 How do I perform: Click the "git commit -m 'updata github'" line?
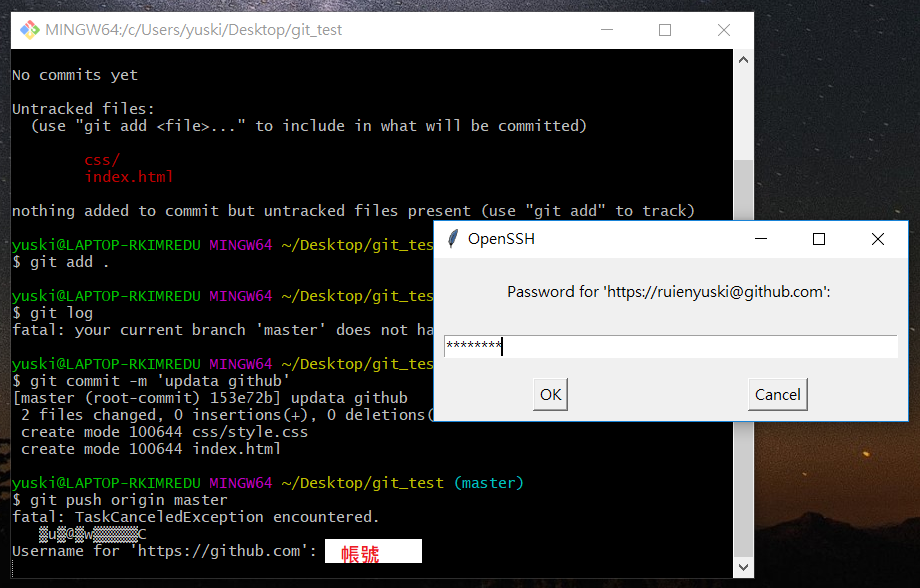pos(151,381)
